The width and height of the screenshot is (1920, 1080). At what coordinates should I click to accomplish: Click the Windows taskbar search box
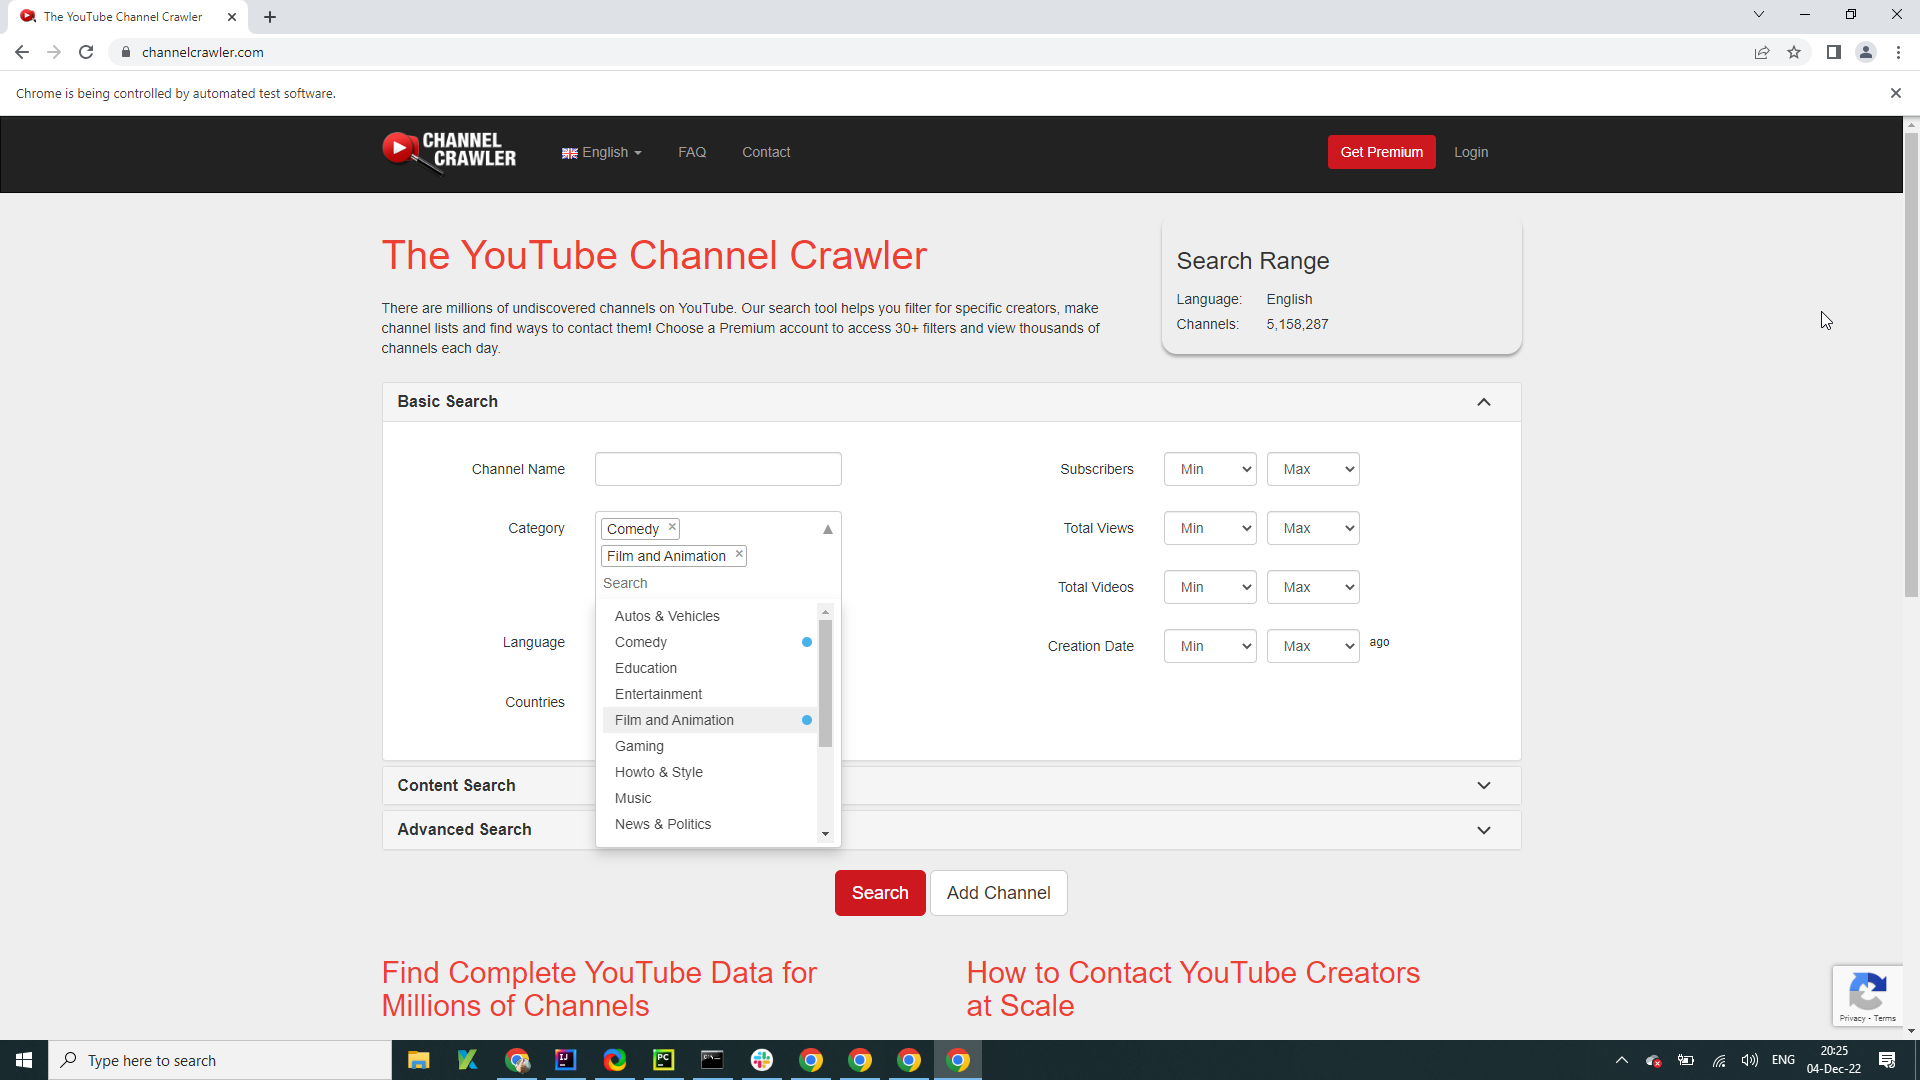pos(220,1060)
